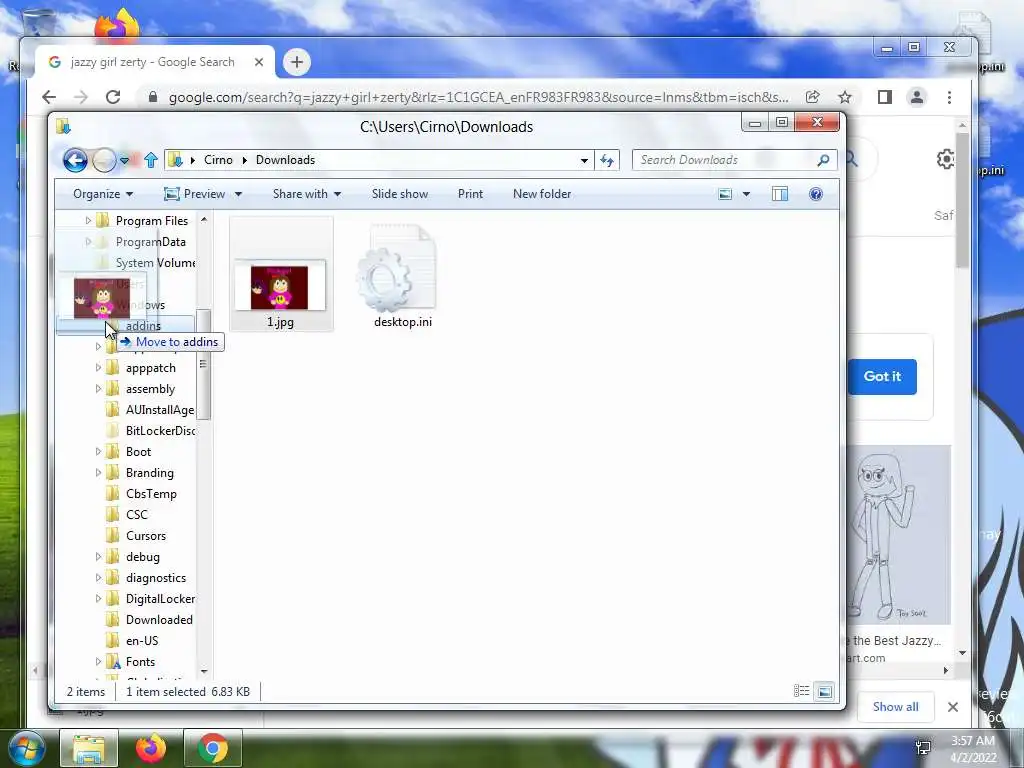This screenshot has height=768, width=1024.
Task: Open the Organize dropdown menu
Action: [x=103, y=194]
